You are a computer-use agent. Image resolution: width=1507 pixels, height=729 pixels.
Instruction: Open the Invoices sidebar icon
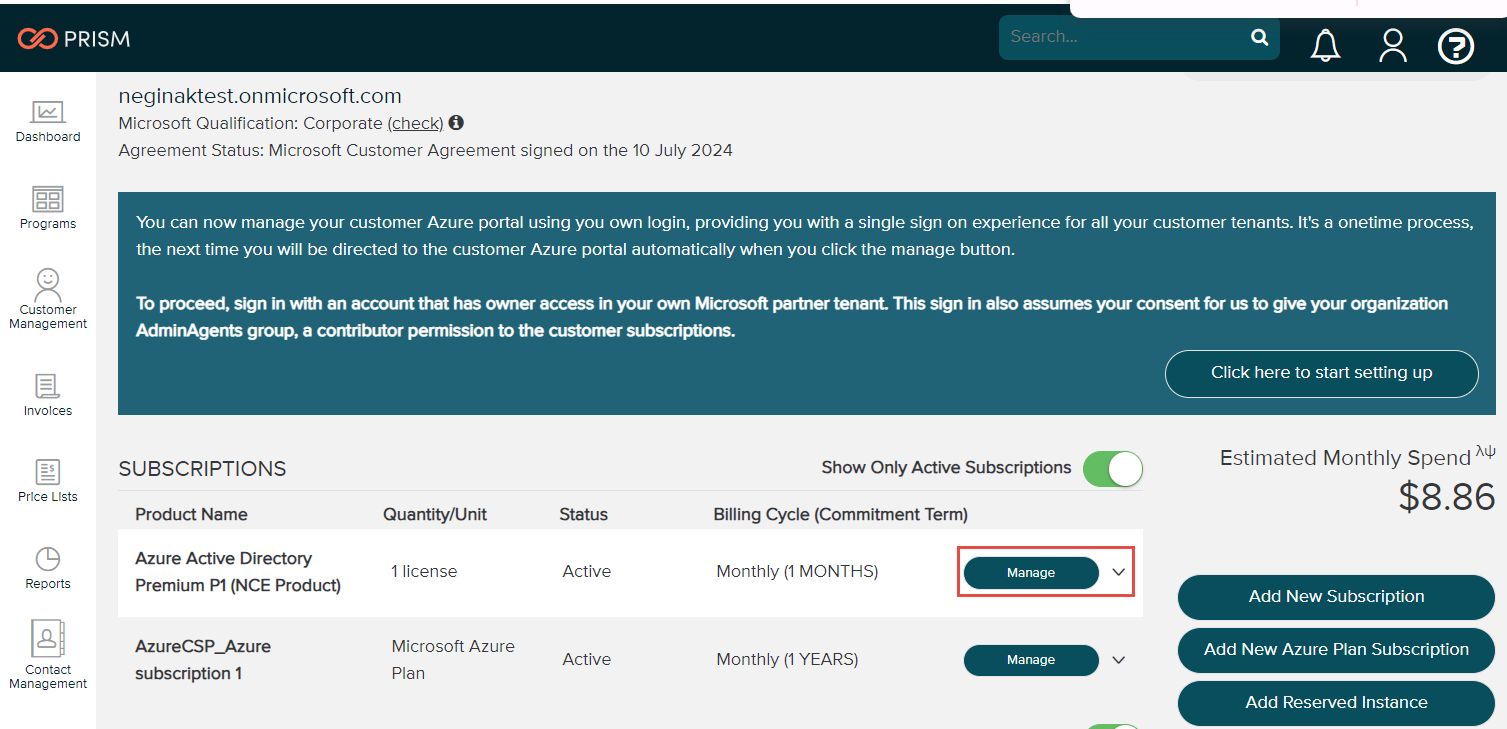(x=47, y=394)
